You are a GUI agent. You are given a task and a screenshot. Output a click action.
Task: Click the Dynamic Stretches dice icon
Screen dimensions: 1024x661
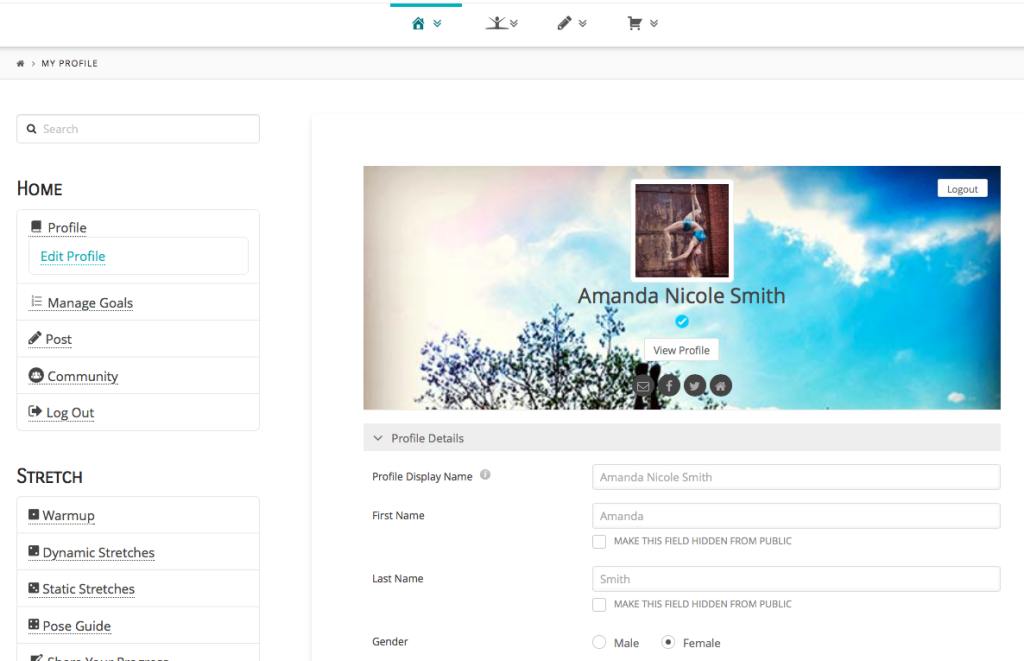click(x=34, y=551)
